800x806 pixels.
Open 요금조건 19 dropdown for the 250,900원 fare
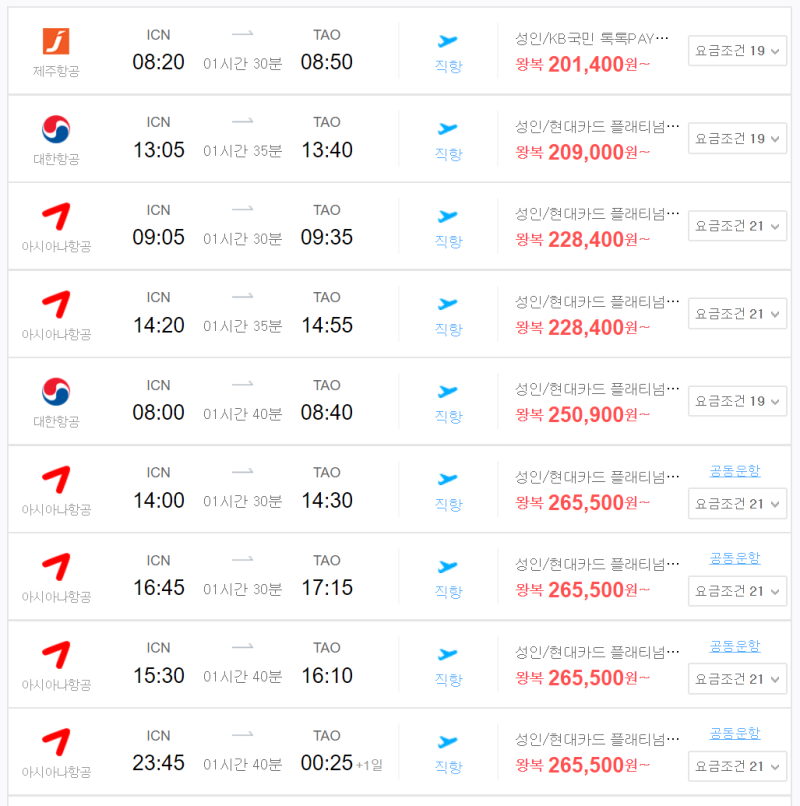click(x=737, y=401)
